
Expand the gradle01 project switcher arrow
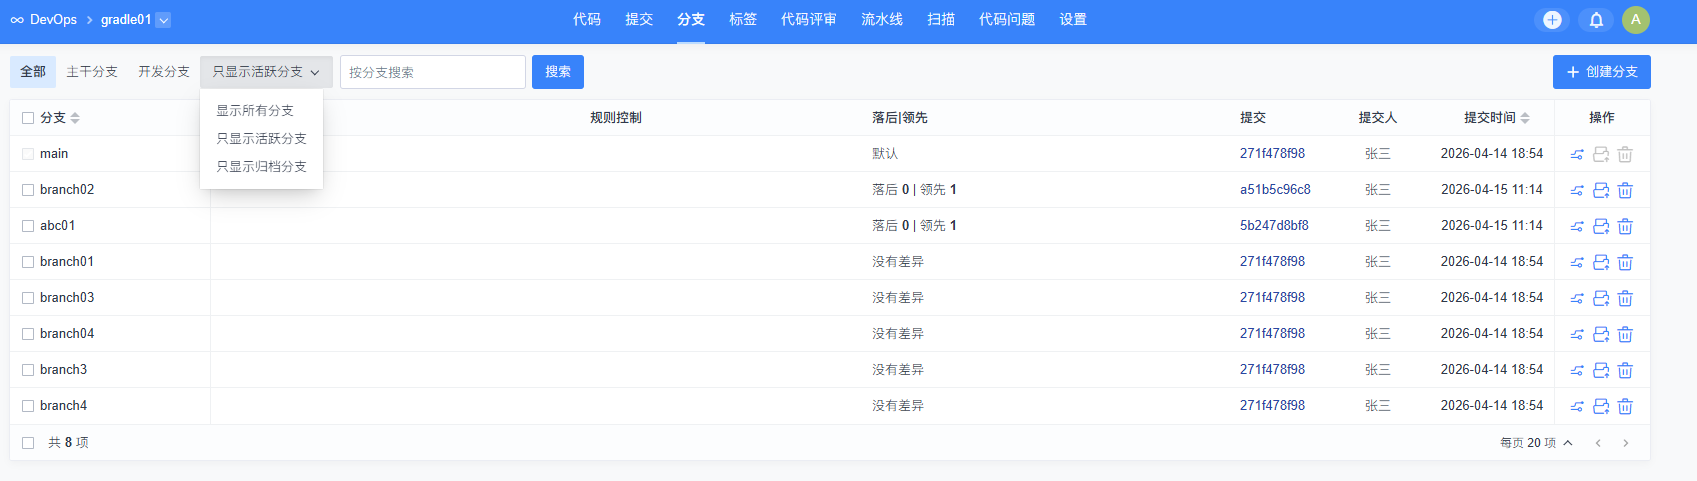pyautogui.click(x=164, y=20)
